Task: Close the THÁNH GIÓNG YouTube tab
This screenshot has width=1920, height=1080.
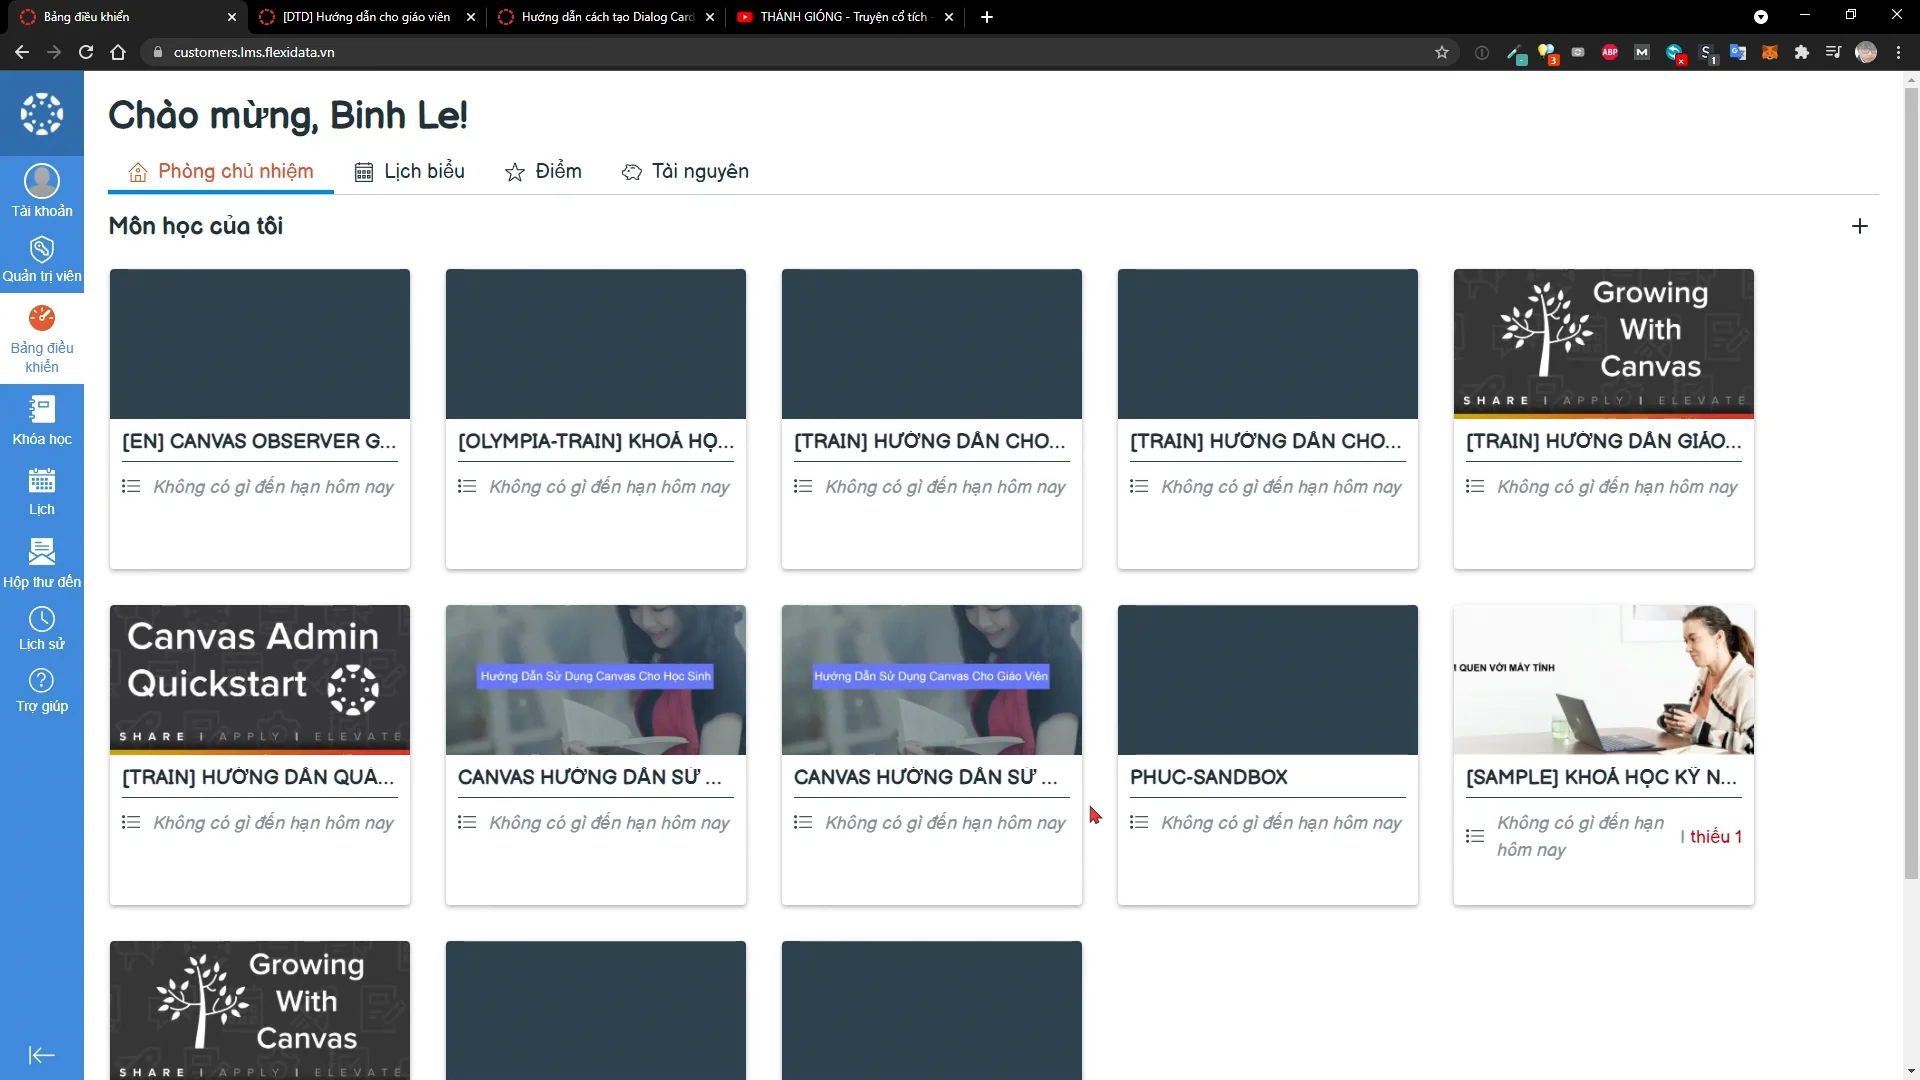Action: click(949, 17)
